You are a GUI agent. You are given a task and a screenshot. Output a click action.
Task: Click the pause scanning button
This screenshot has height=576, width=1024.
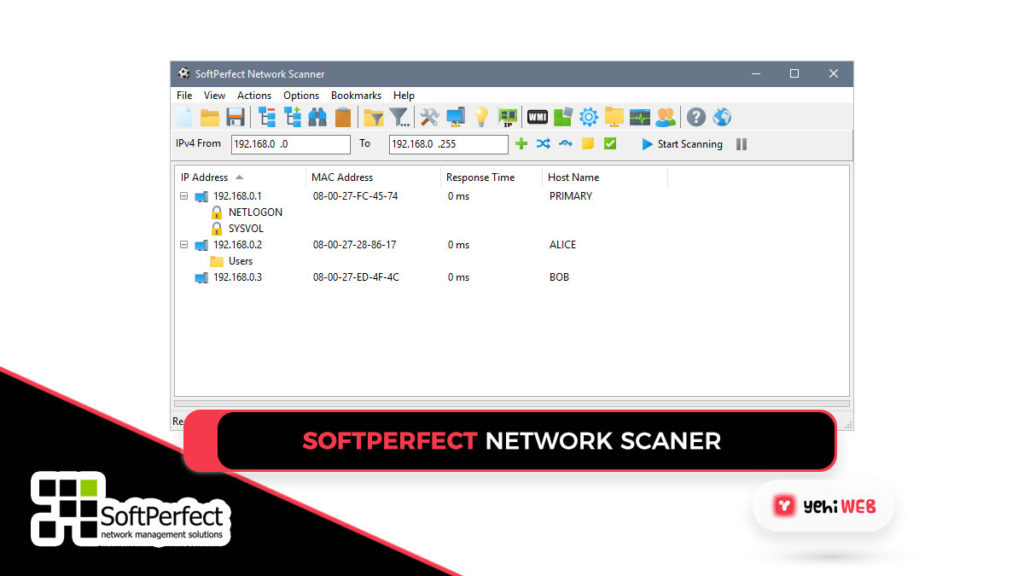741,144
